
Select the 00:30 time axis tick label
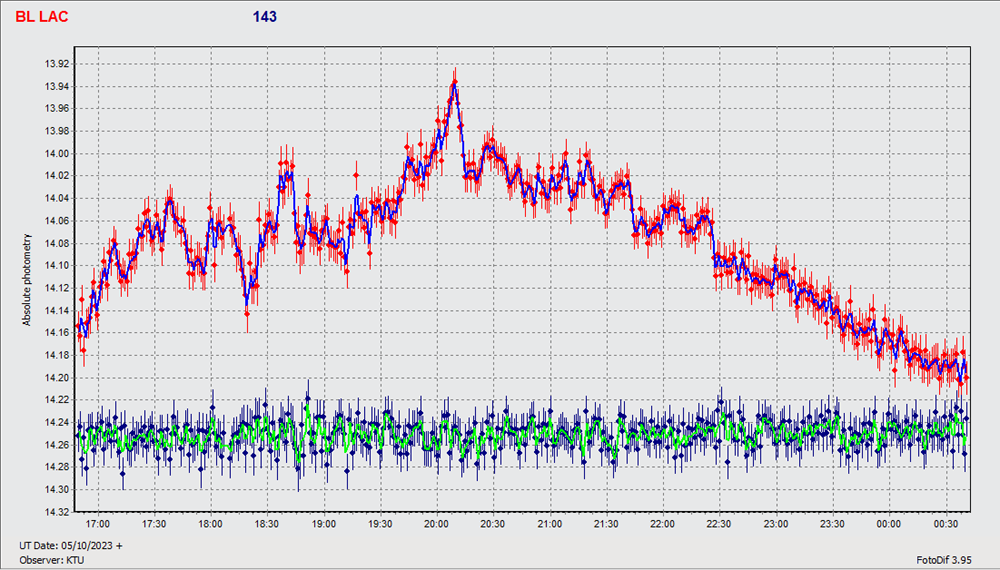[945, 523]
